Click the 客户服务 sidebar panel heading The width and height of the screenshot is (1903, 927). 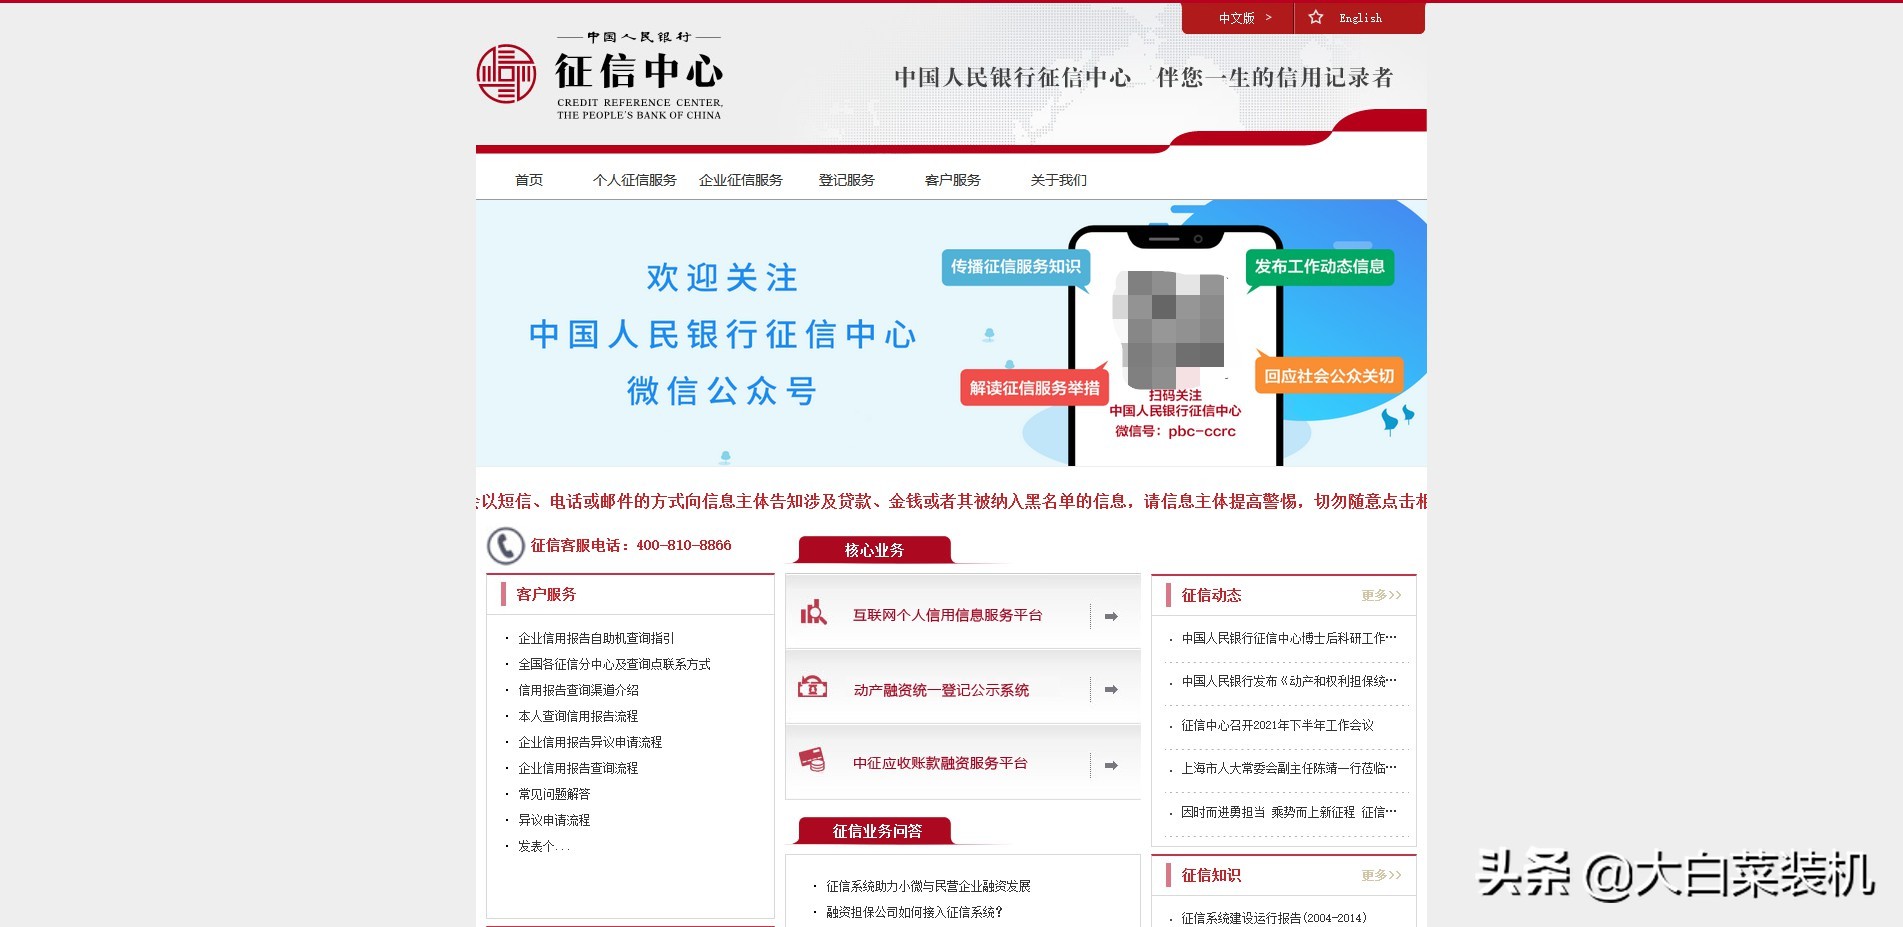click(x=546, y=594)
